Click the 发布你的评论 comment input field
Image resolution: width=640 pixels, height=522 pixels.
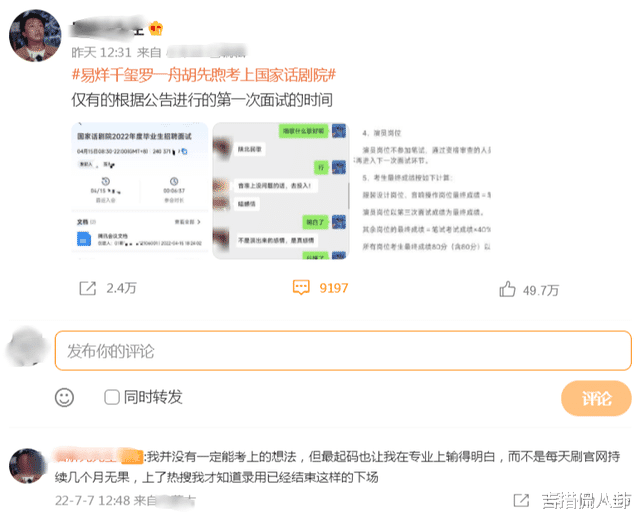tap(343, 351)
